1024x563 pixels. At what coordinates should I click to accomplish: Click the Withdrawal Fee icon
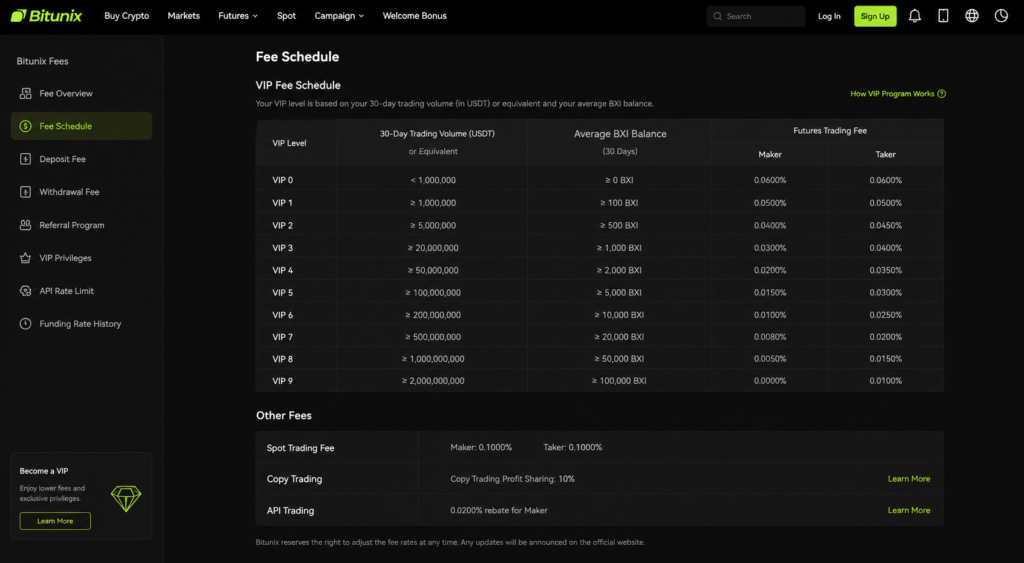25,192
